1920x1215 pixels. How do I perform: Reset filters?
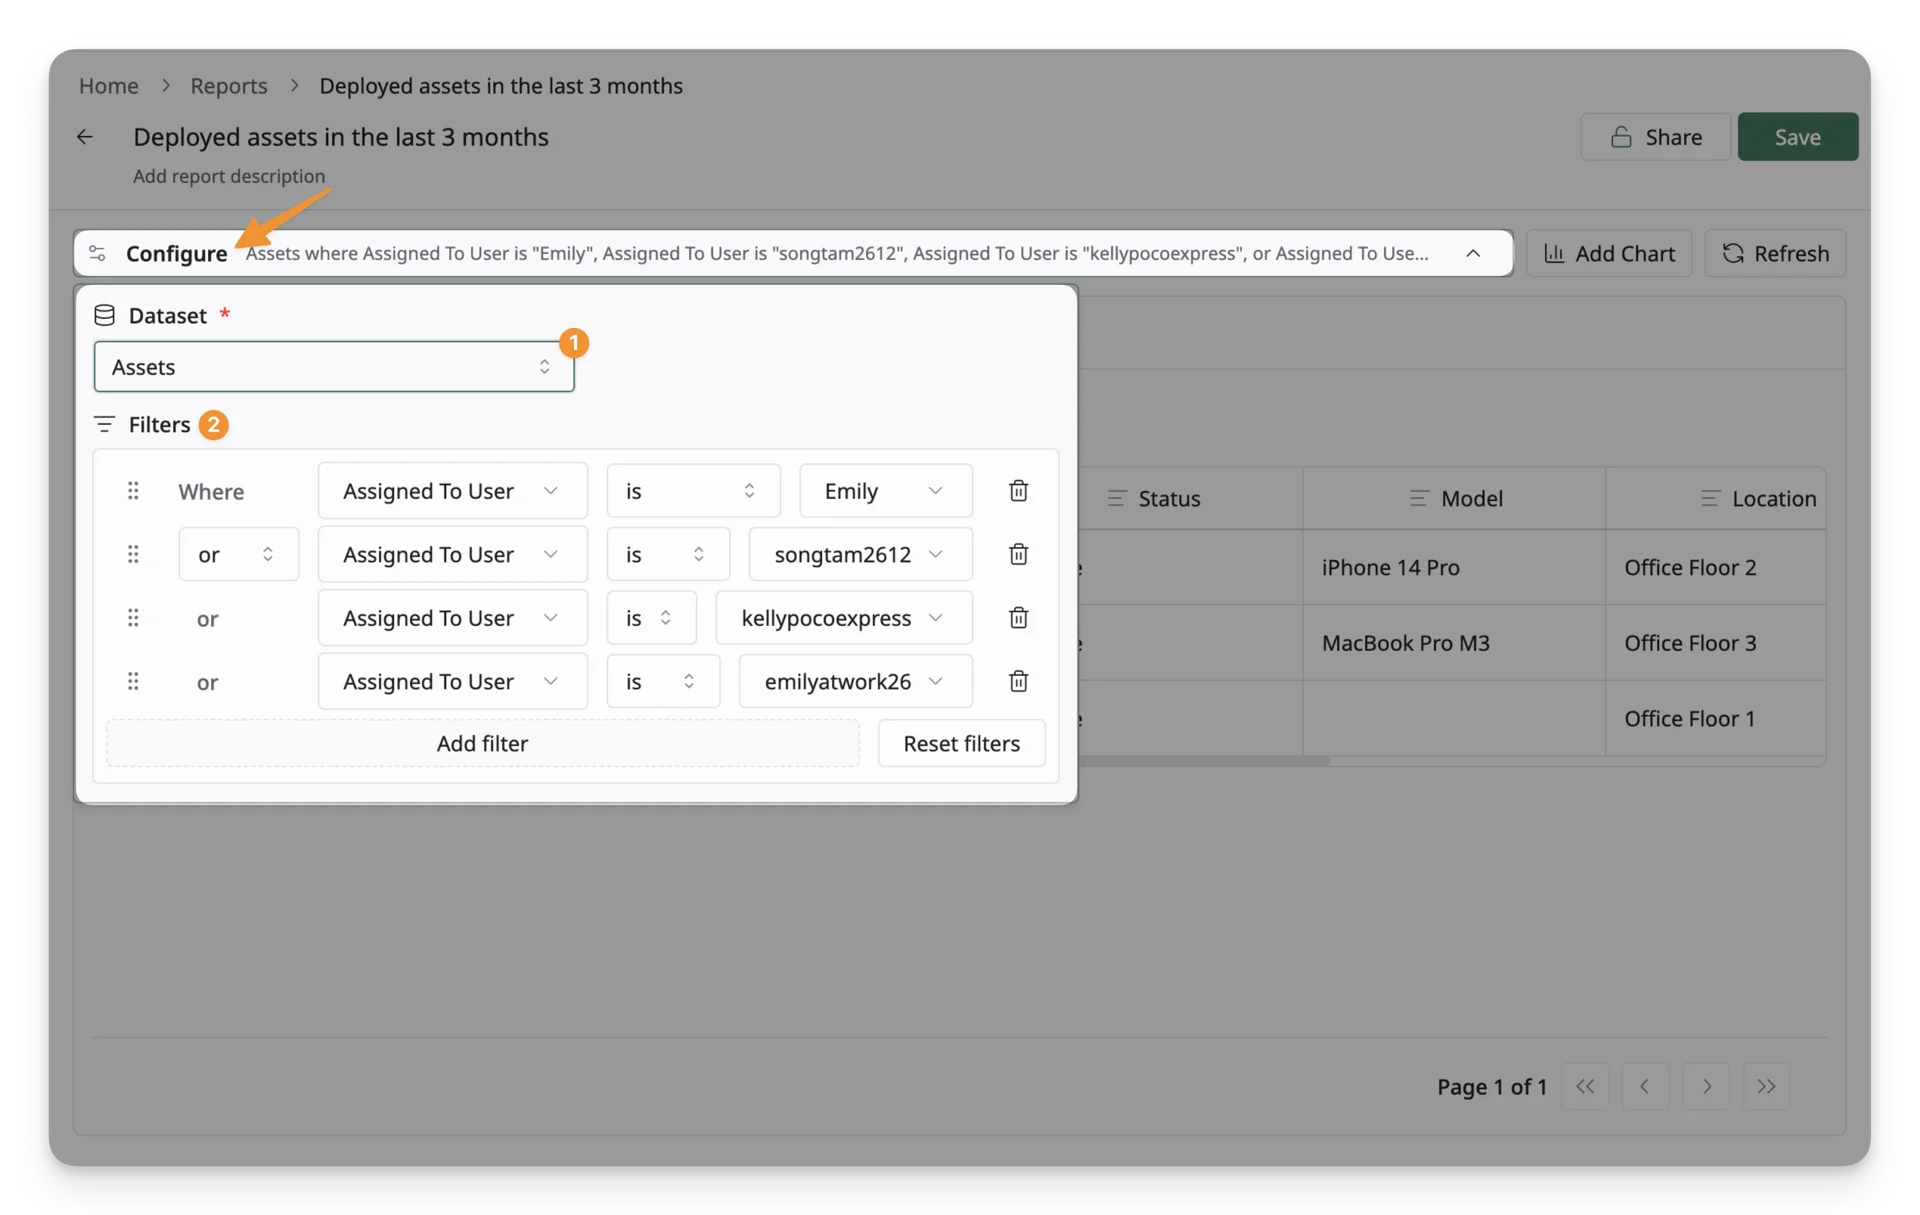(x=961, y=743)
